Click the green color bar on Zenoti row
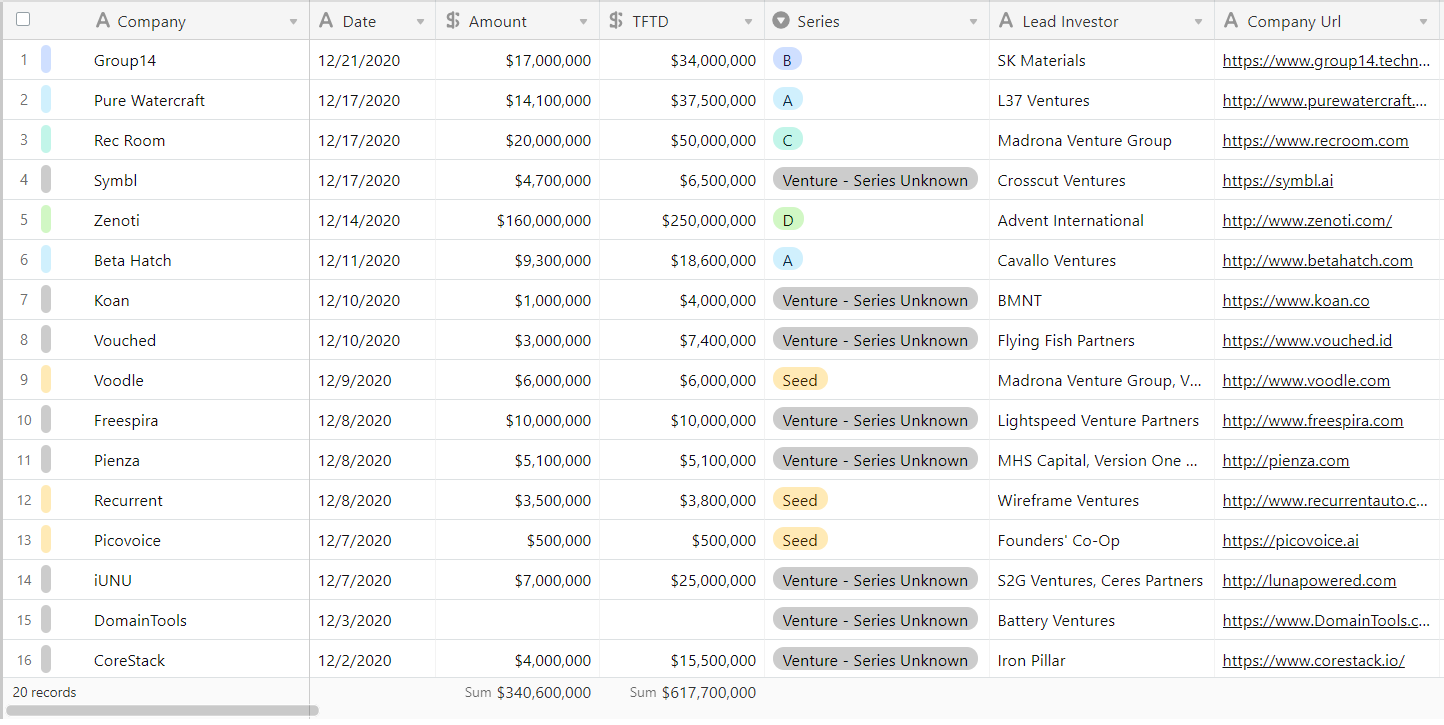The height and width of the screenshot is (725, 1444). [46, 220]
